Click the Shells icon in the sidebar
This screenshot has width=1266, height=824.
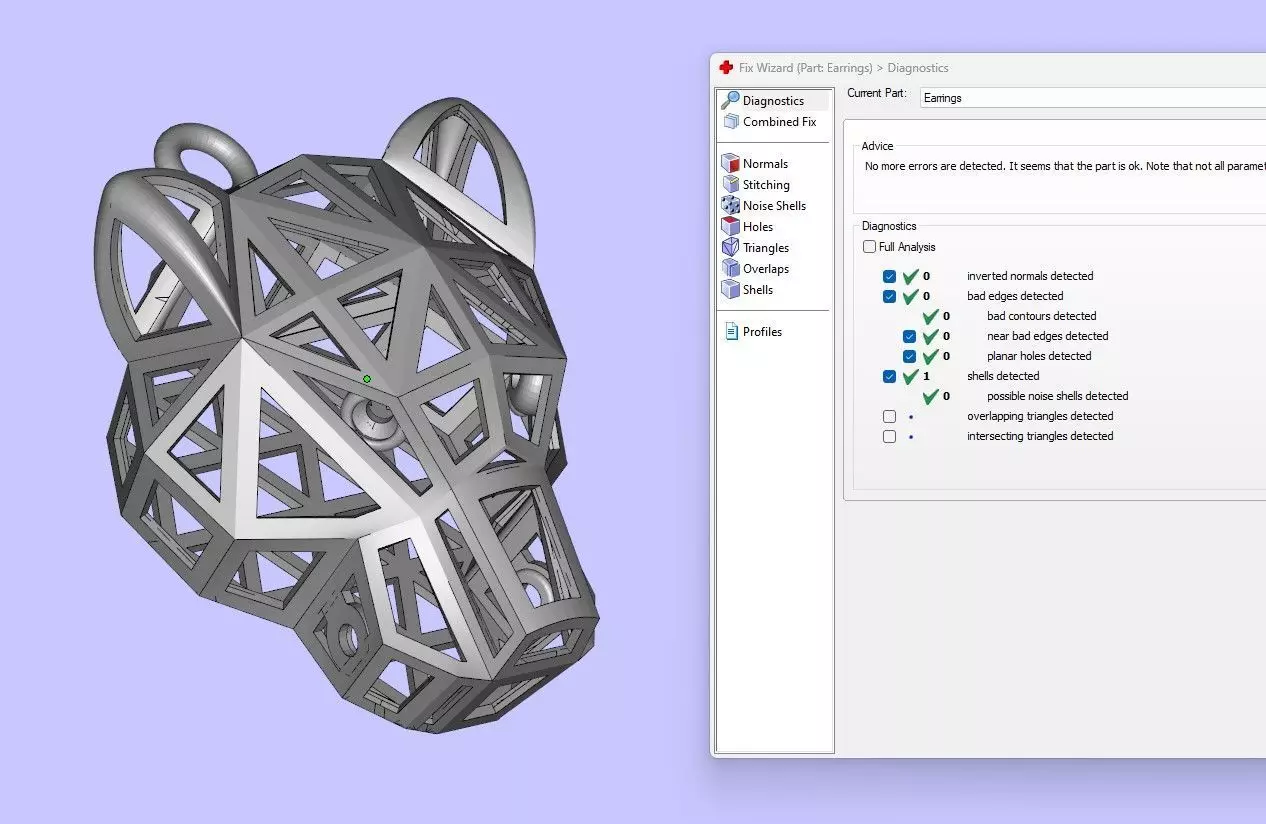click(730, 290)
